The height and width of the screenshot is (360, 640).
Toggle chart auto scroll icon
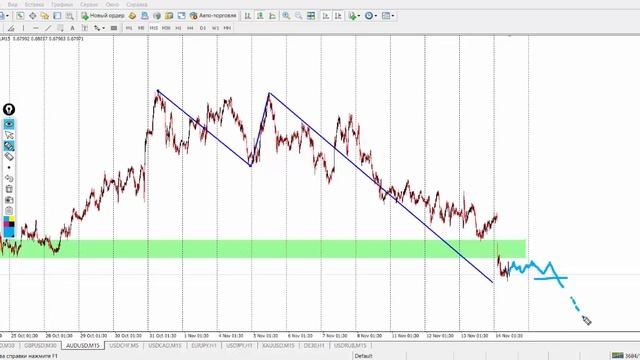326,16
